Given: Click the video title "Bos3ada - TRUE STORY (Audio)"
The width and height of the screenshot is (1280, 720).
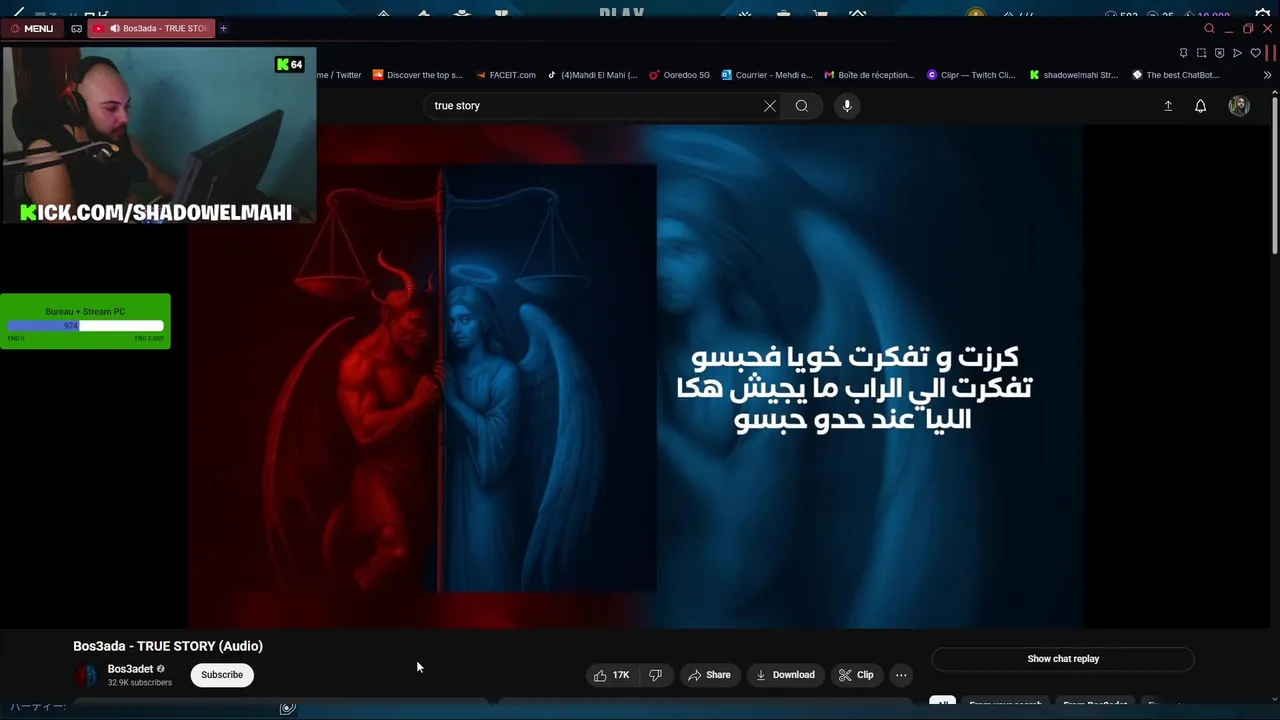Looking at the screenshot, I should 168,646.
